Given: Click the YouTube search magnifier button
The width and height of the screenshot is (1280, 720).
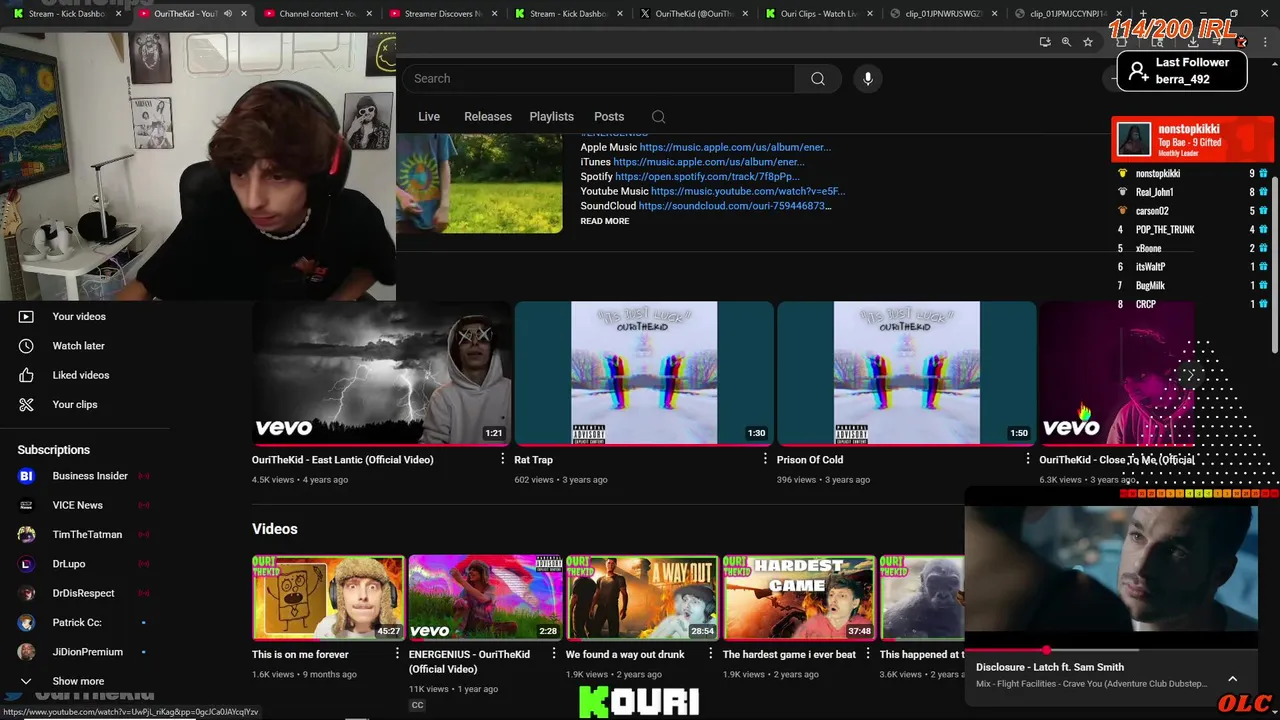Looking at the screenshot, I should [x=818, y=78].
